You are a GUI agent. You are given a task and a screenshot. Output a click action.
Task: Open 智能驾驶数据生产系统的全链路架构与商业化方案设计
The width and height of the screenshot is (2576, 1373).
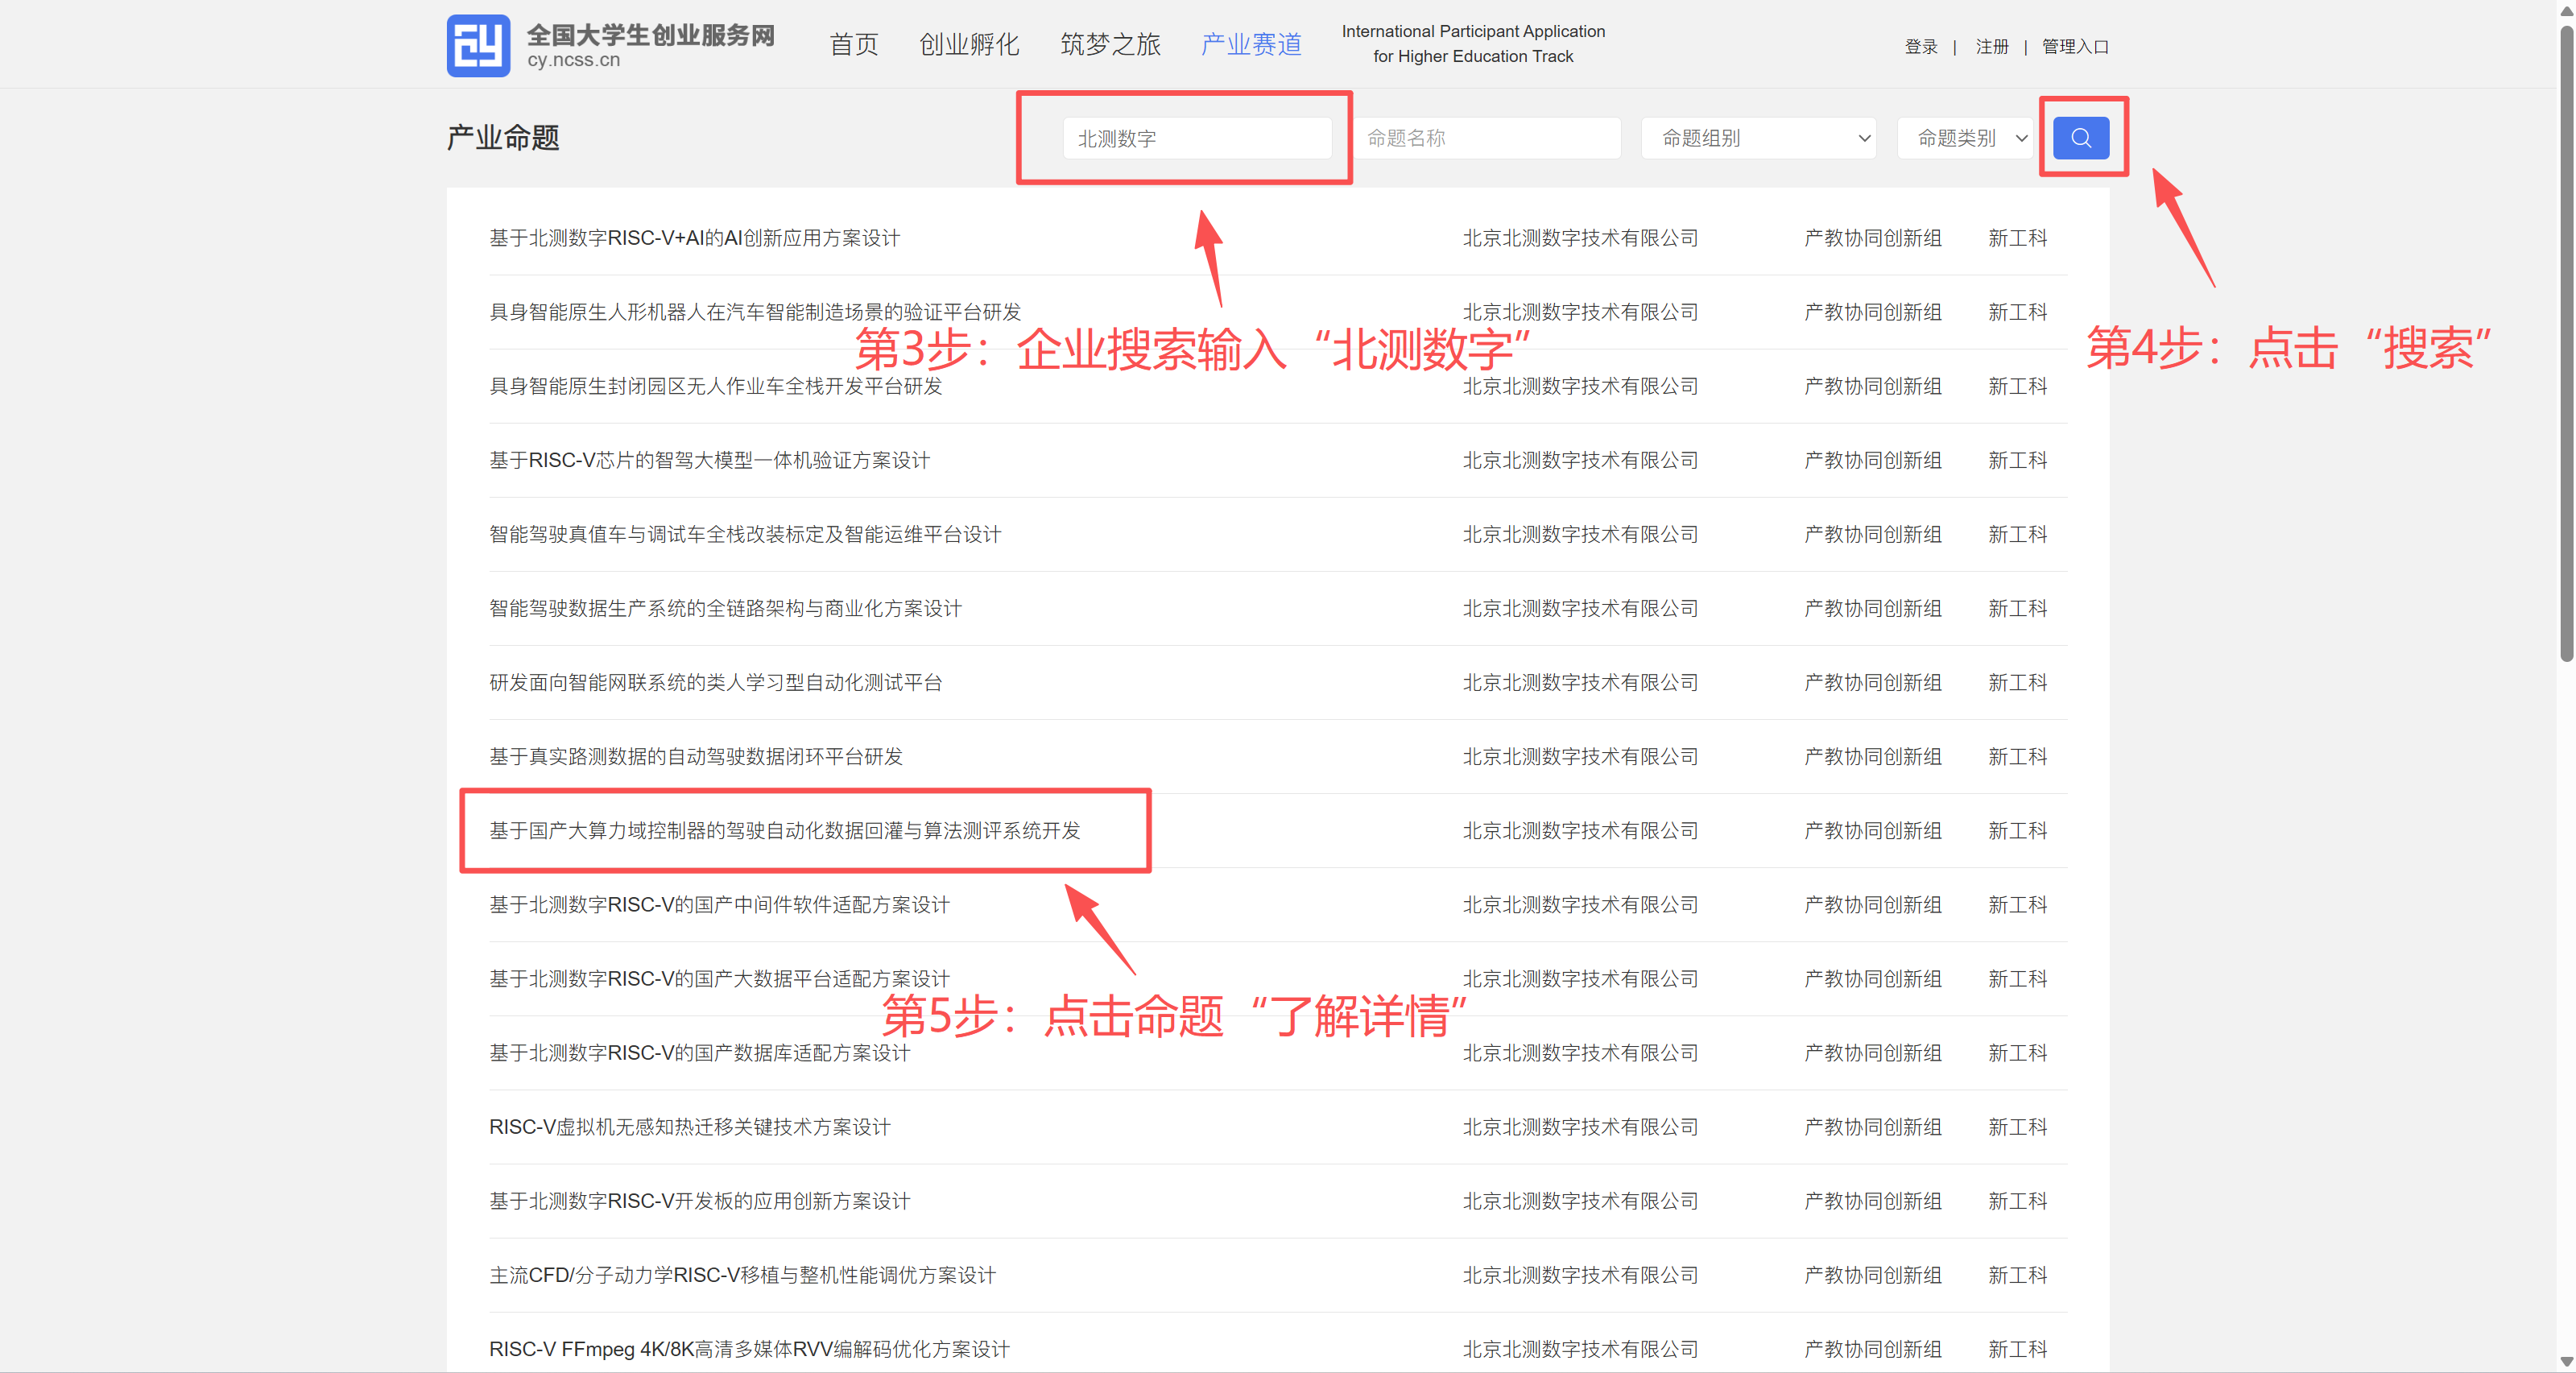pos(725,608)
